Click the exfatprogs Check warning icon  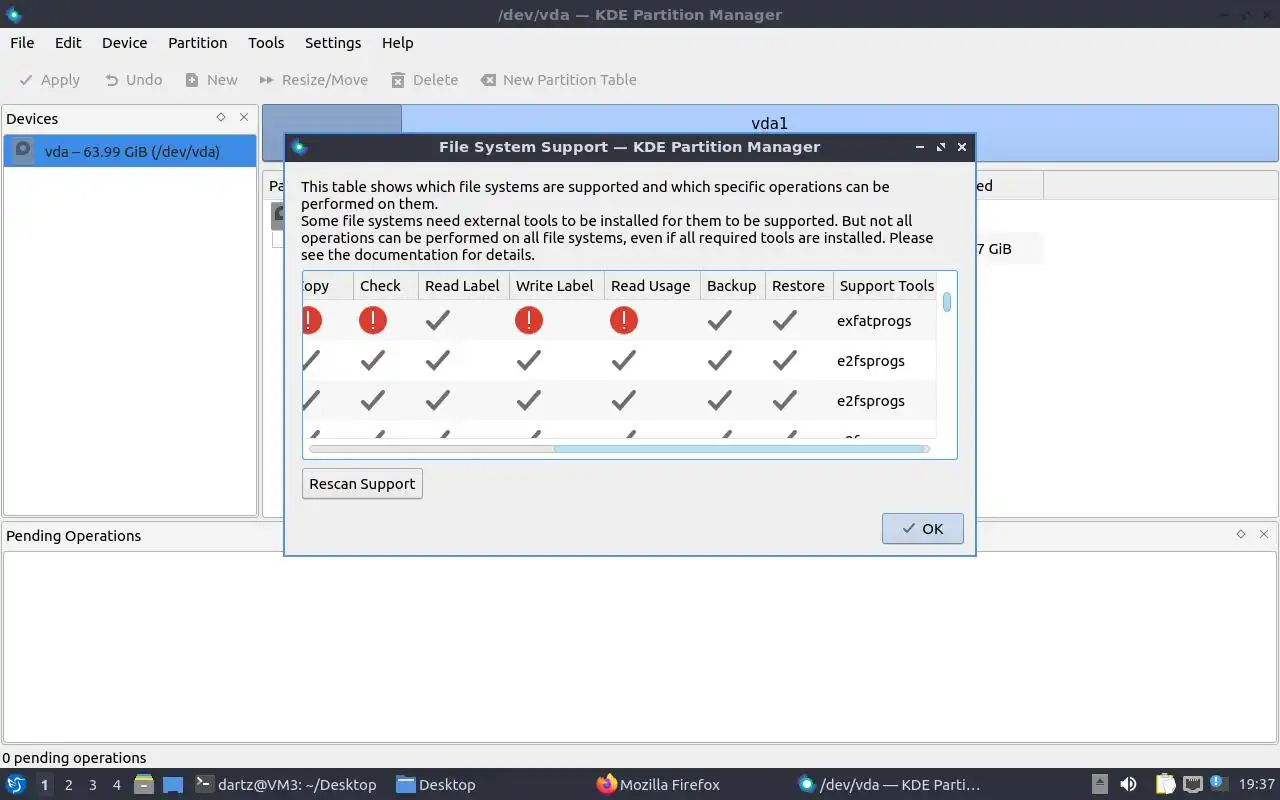tap(373, 320)
